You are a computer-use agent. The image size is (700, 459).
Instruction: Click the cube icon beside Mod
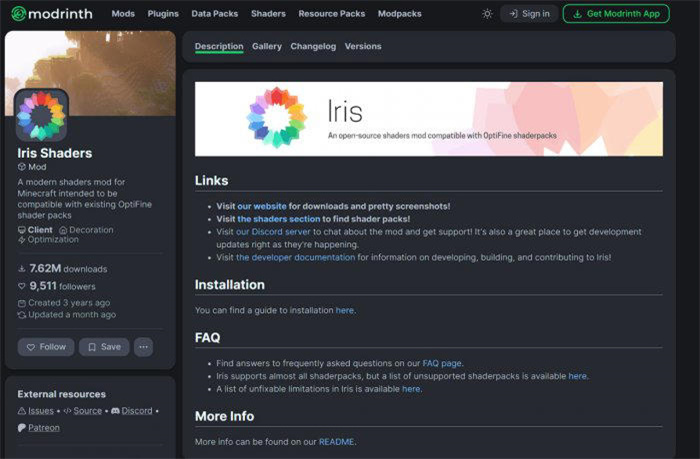pos(21,167)
